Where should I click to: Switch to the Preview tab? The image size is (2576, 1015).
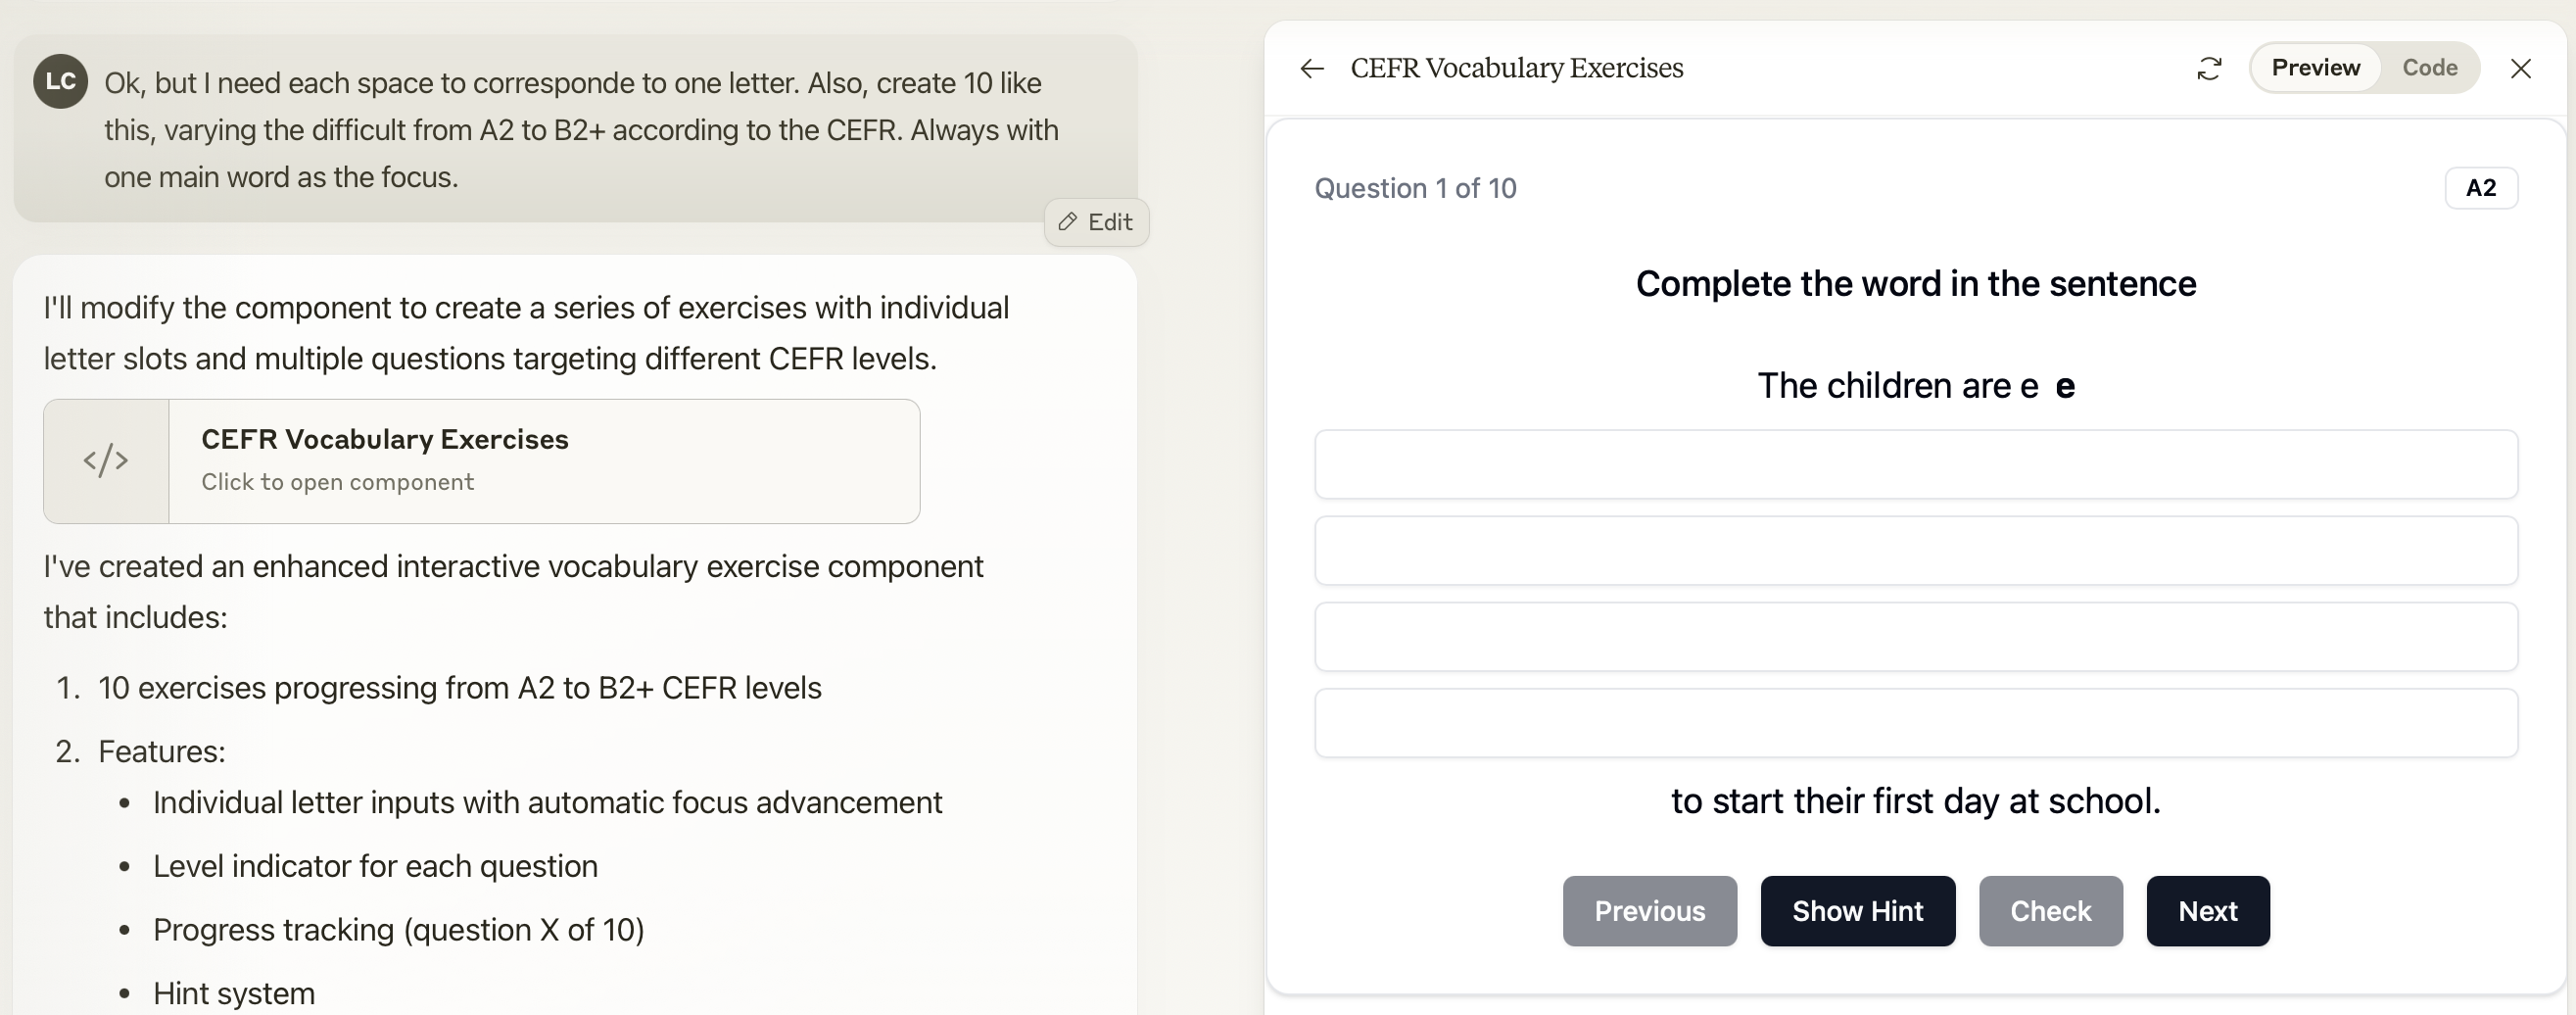[x=2315, y=68]
